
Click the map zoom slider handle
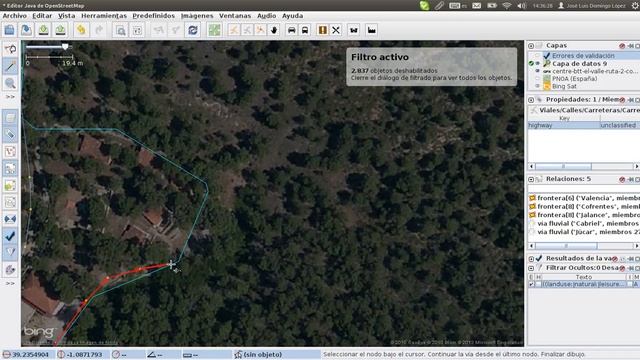[65, 47]
